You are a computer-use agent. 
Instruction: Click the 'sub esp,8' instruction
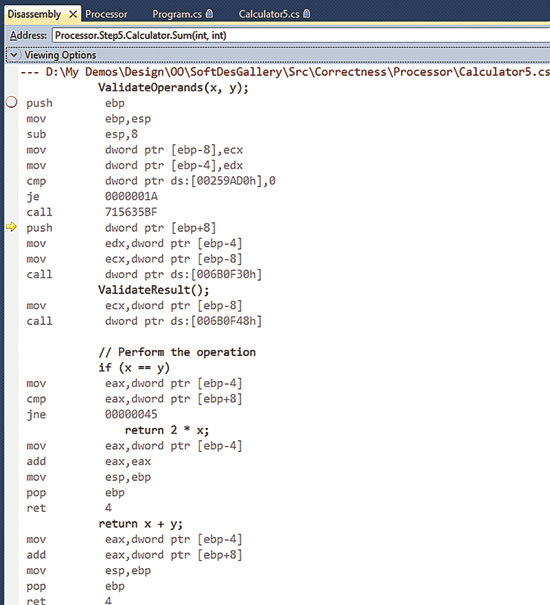[82, 134]
